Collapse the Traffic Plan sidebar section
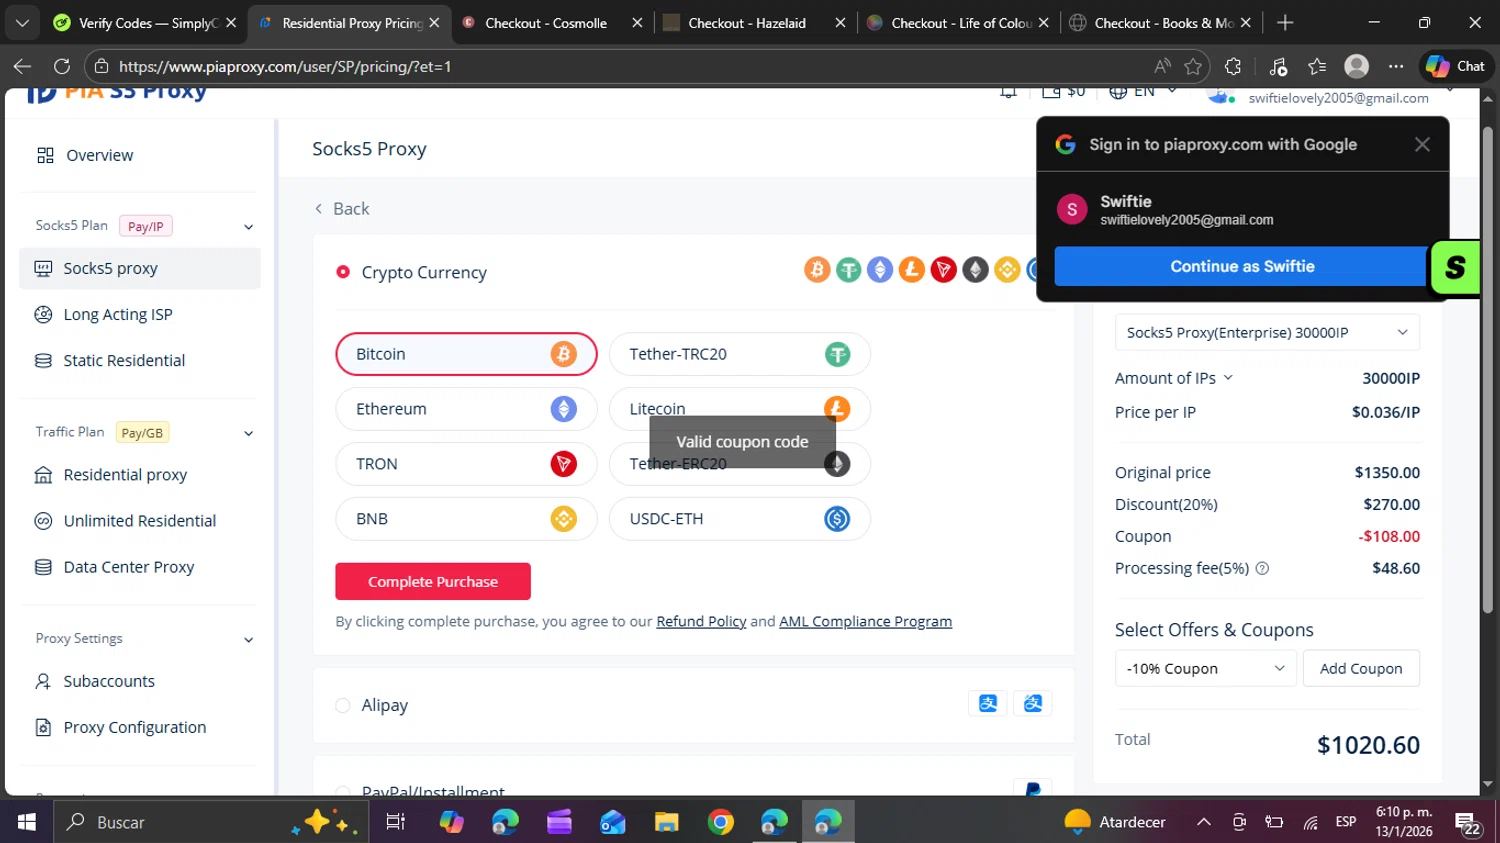1500x843 pixels. (x=248, y=433)
